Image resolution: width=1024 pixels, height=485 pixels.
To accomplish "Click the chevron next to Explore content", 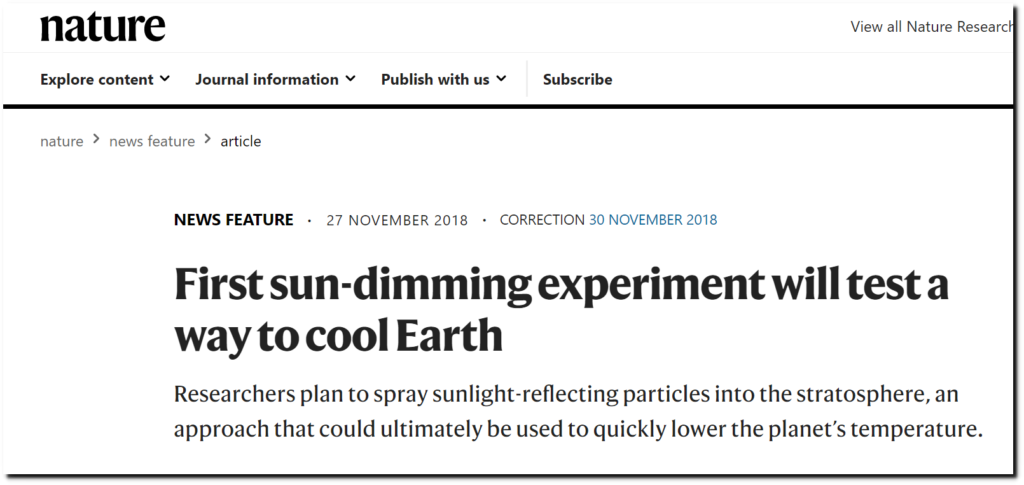I will point(165,79).
